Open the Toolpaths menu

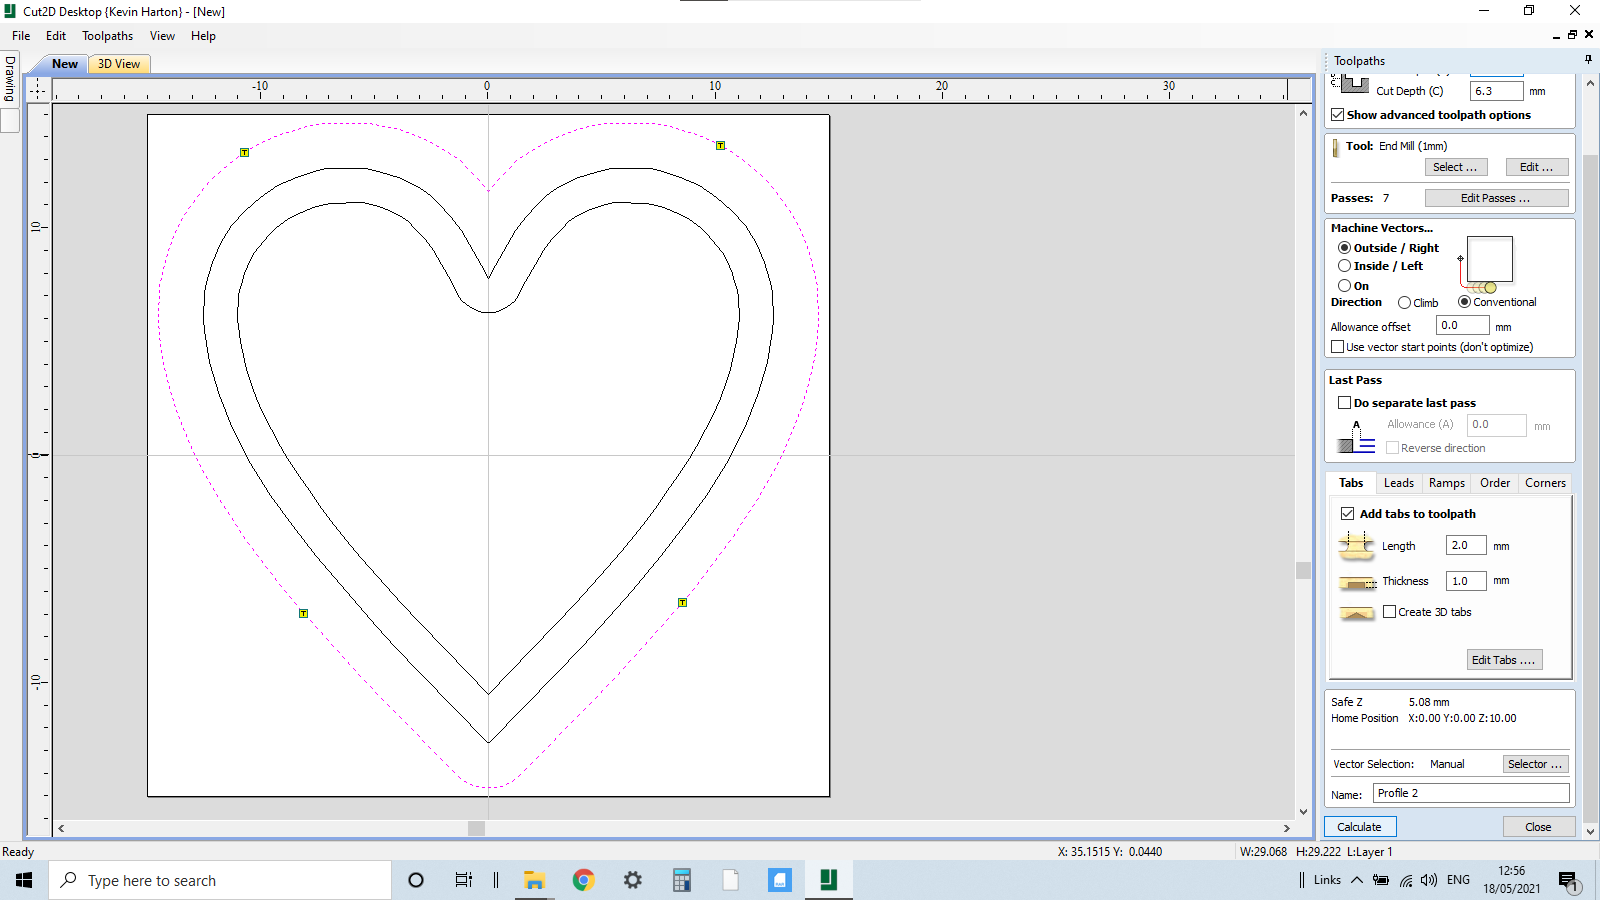pyautogui.click(x=107, y=36)
